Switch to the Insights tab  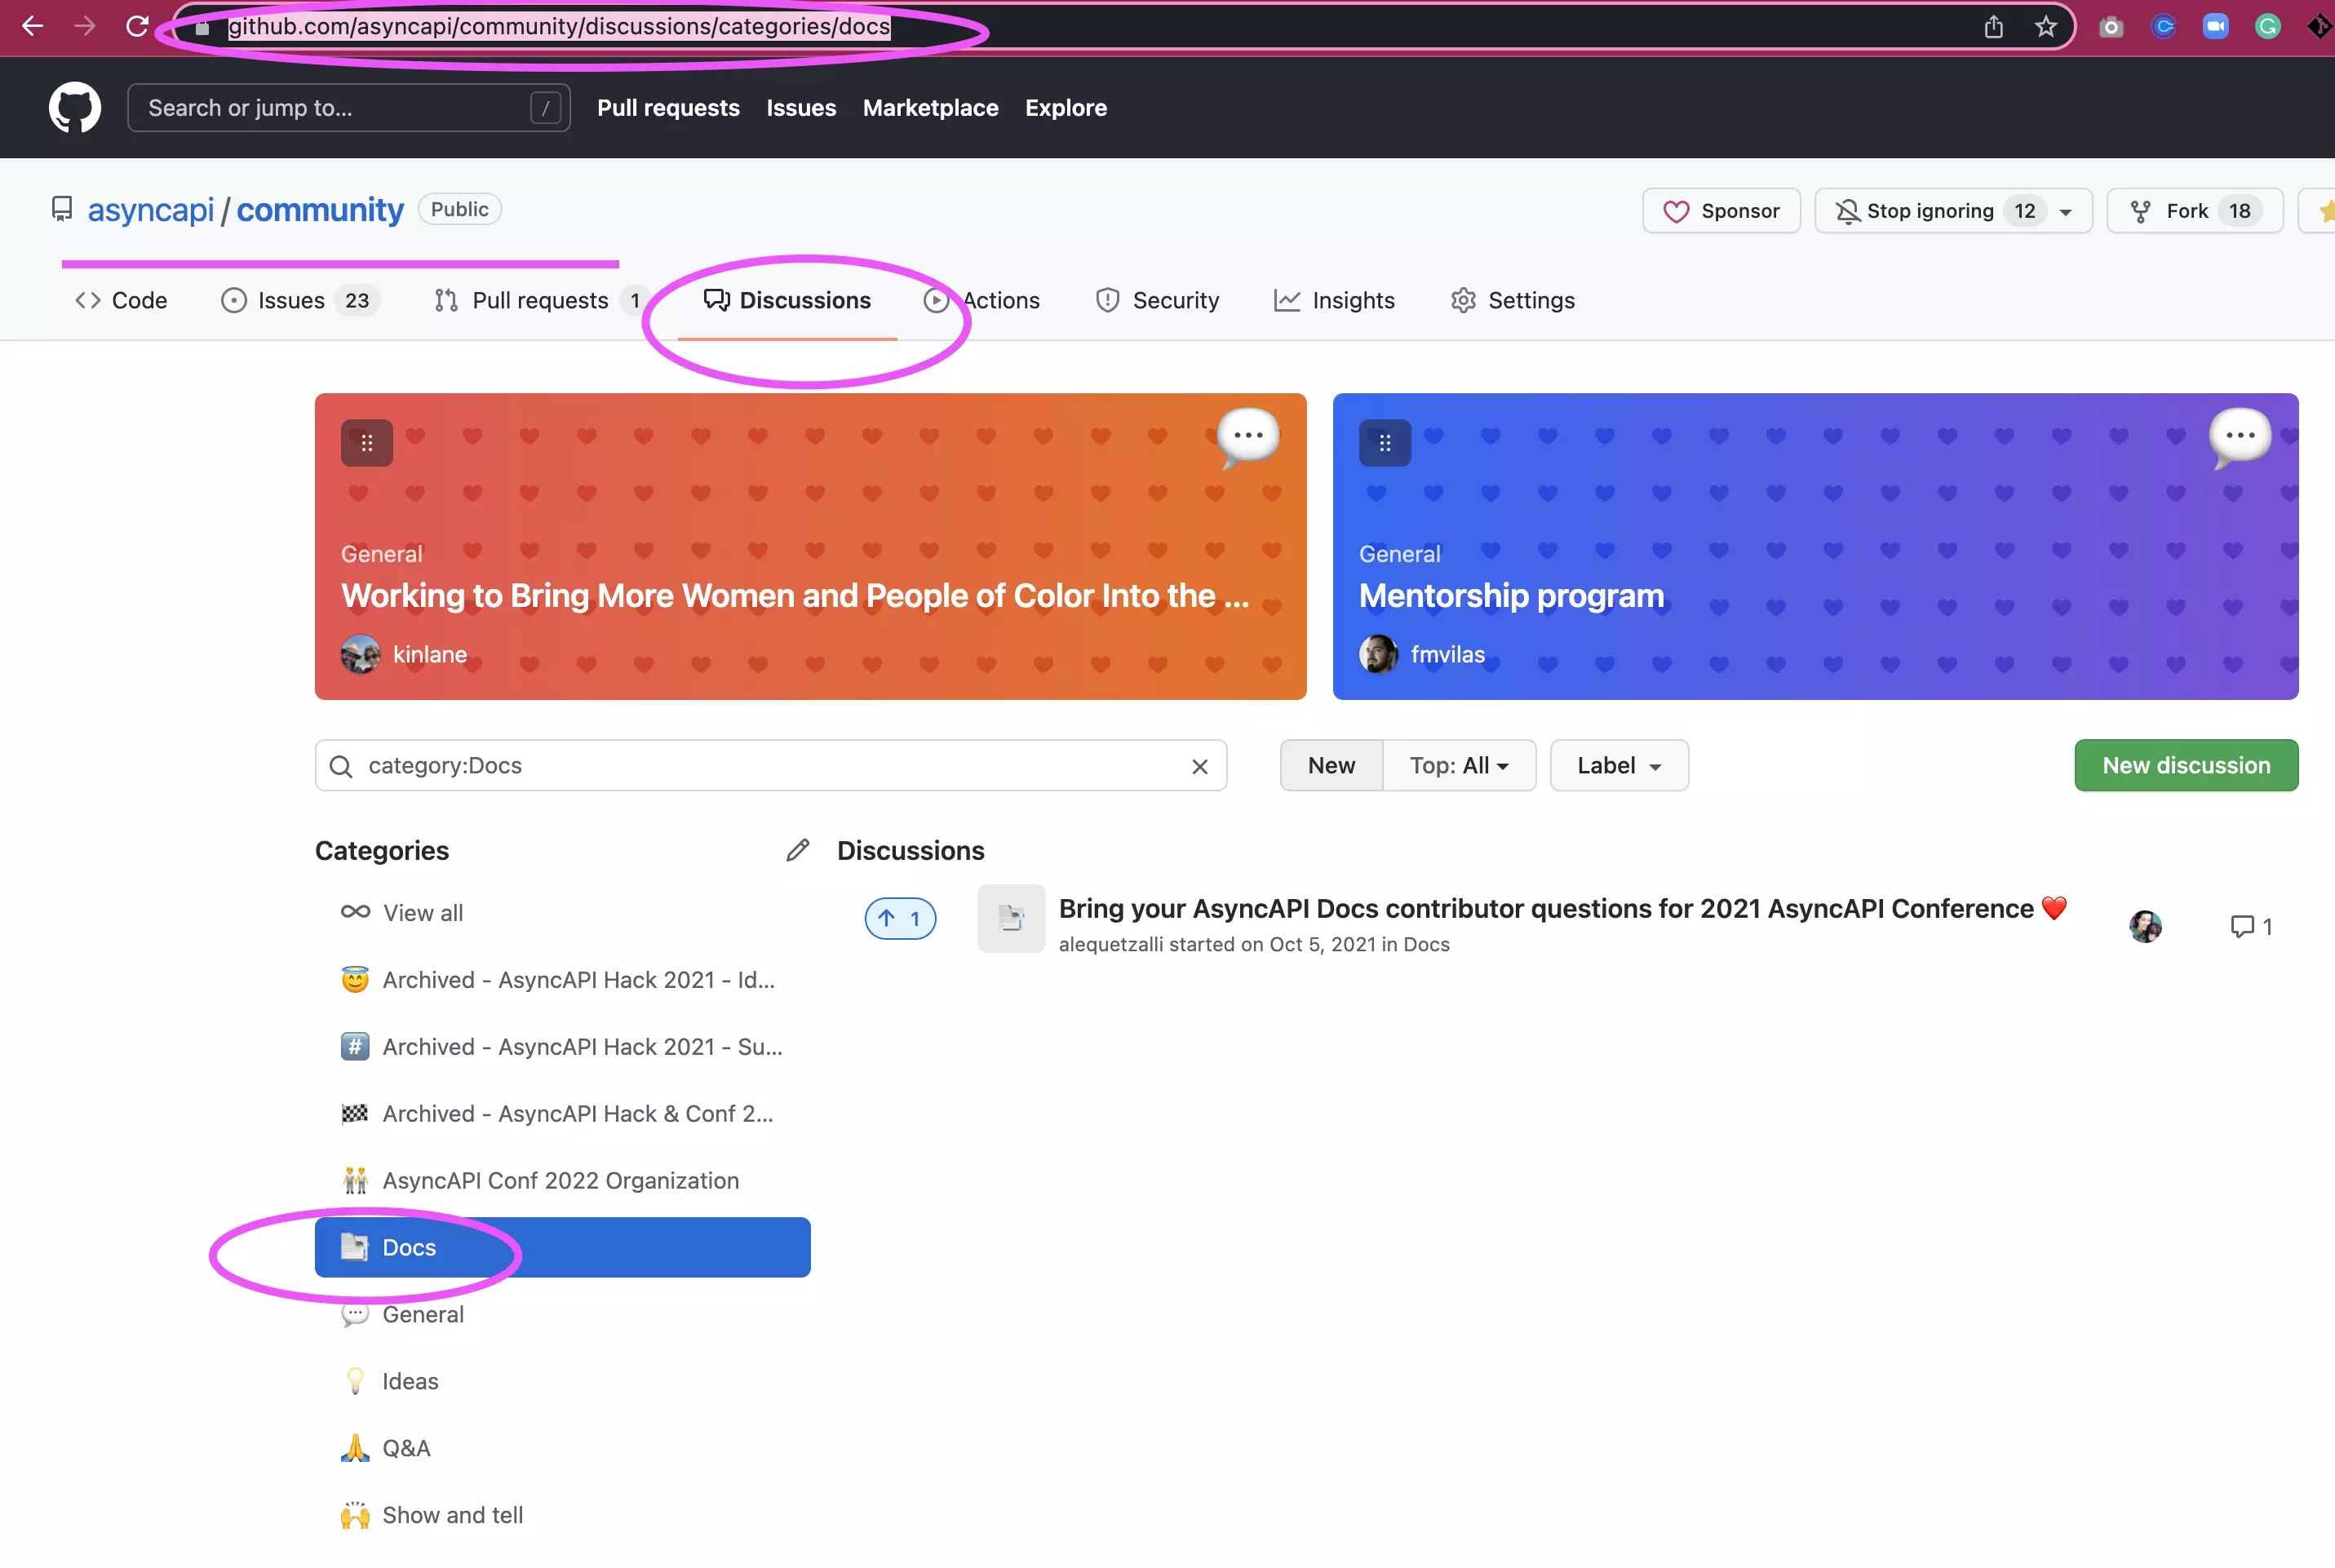(1353, 300)
